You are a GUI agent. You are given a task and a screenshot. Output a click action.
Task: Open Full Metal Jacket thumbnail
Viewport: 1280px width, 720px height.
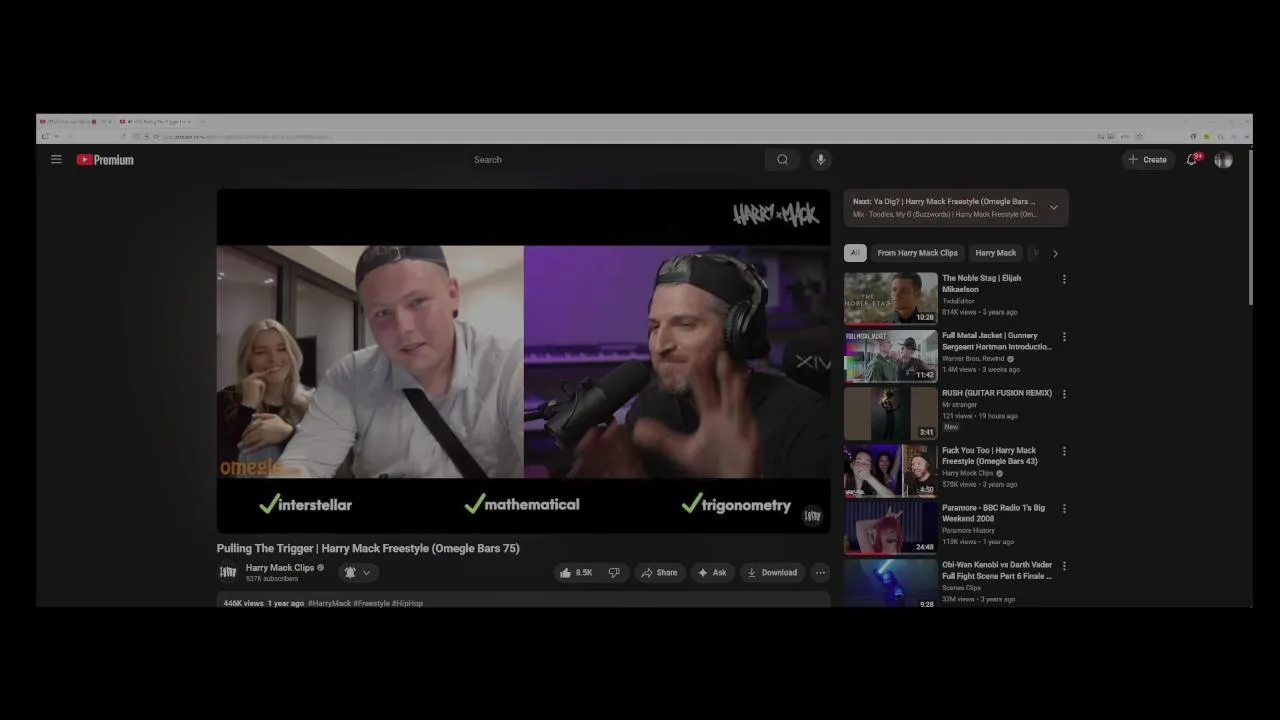tap(891, 355)
